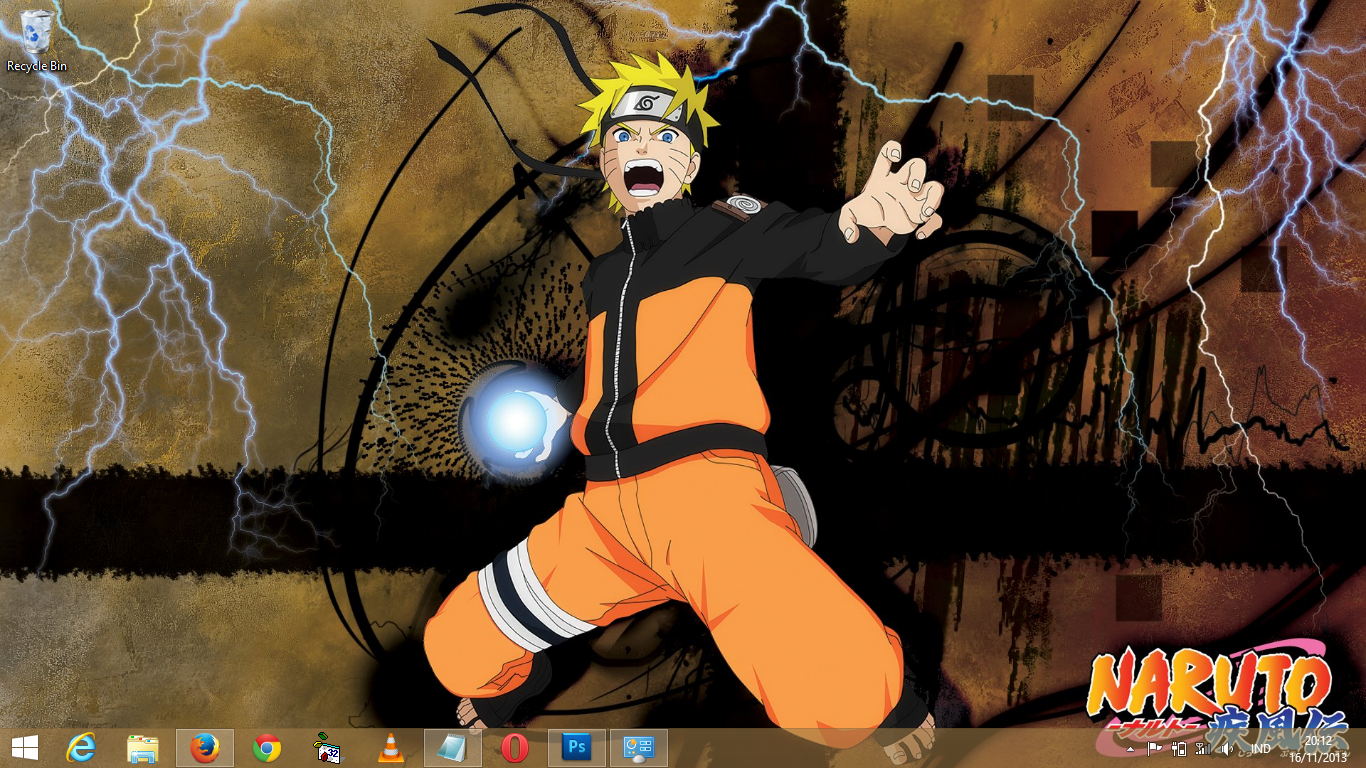The image size is (1366, 768).
Task: Open the calendar app with number 32
Action: (327, 748)
